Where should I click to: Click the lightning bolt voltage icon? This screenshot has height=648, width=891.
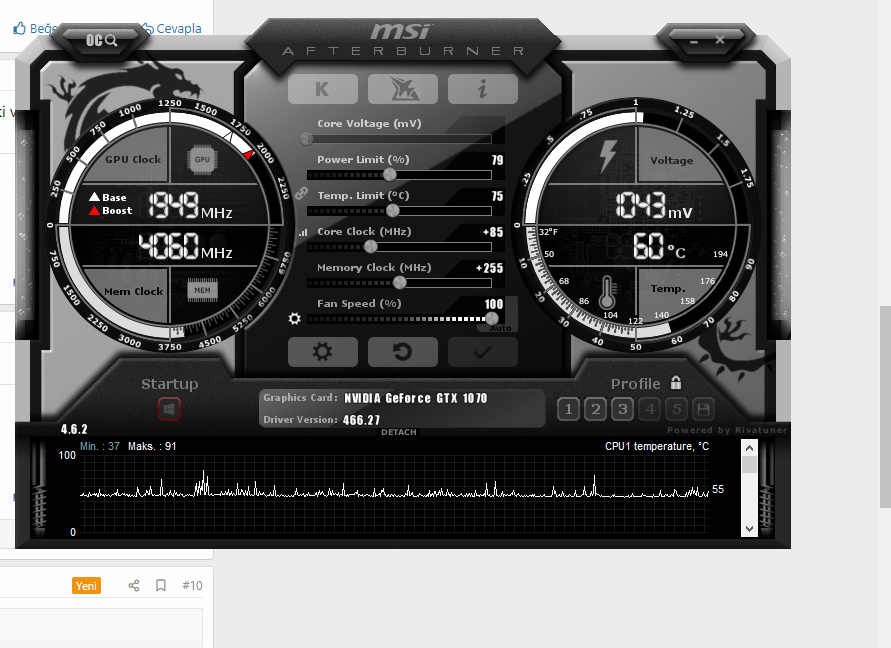(608, 156)
